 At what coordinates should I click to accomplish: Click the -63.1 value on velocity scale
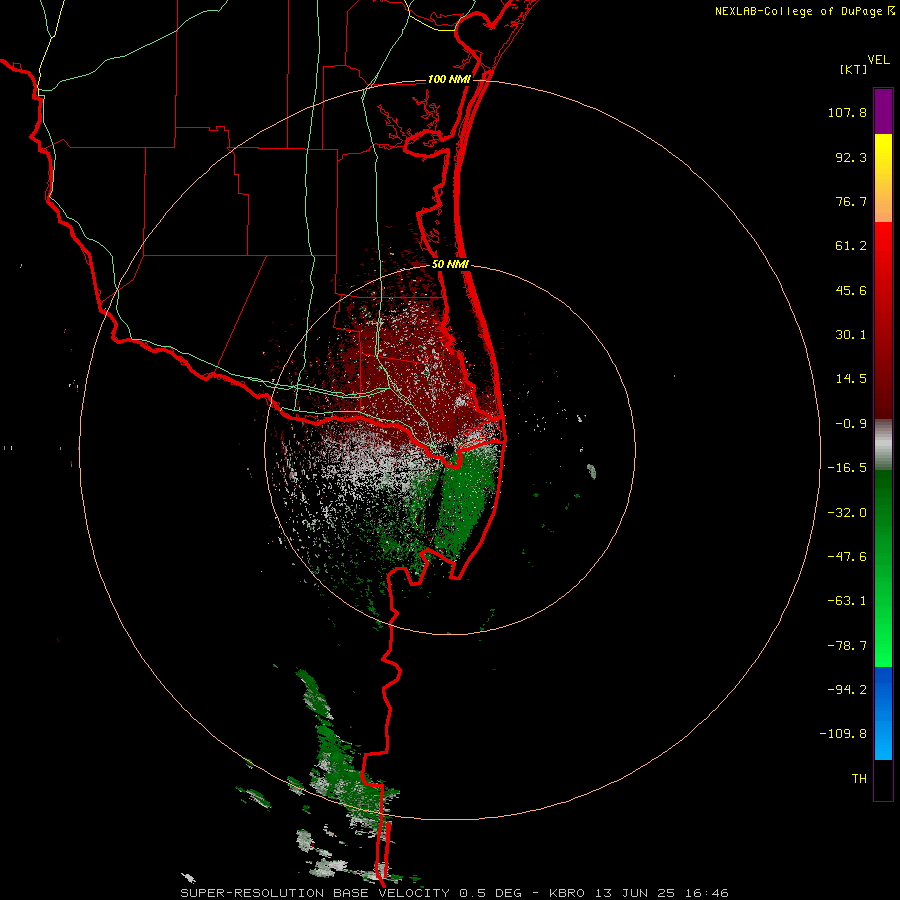(847, 601)
